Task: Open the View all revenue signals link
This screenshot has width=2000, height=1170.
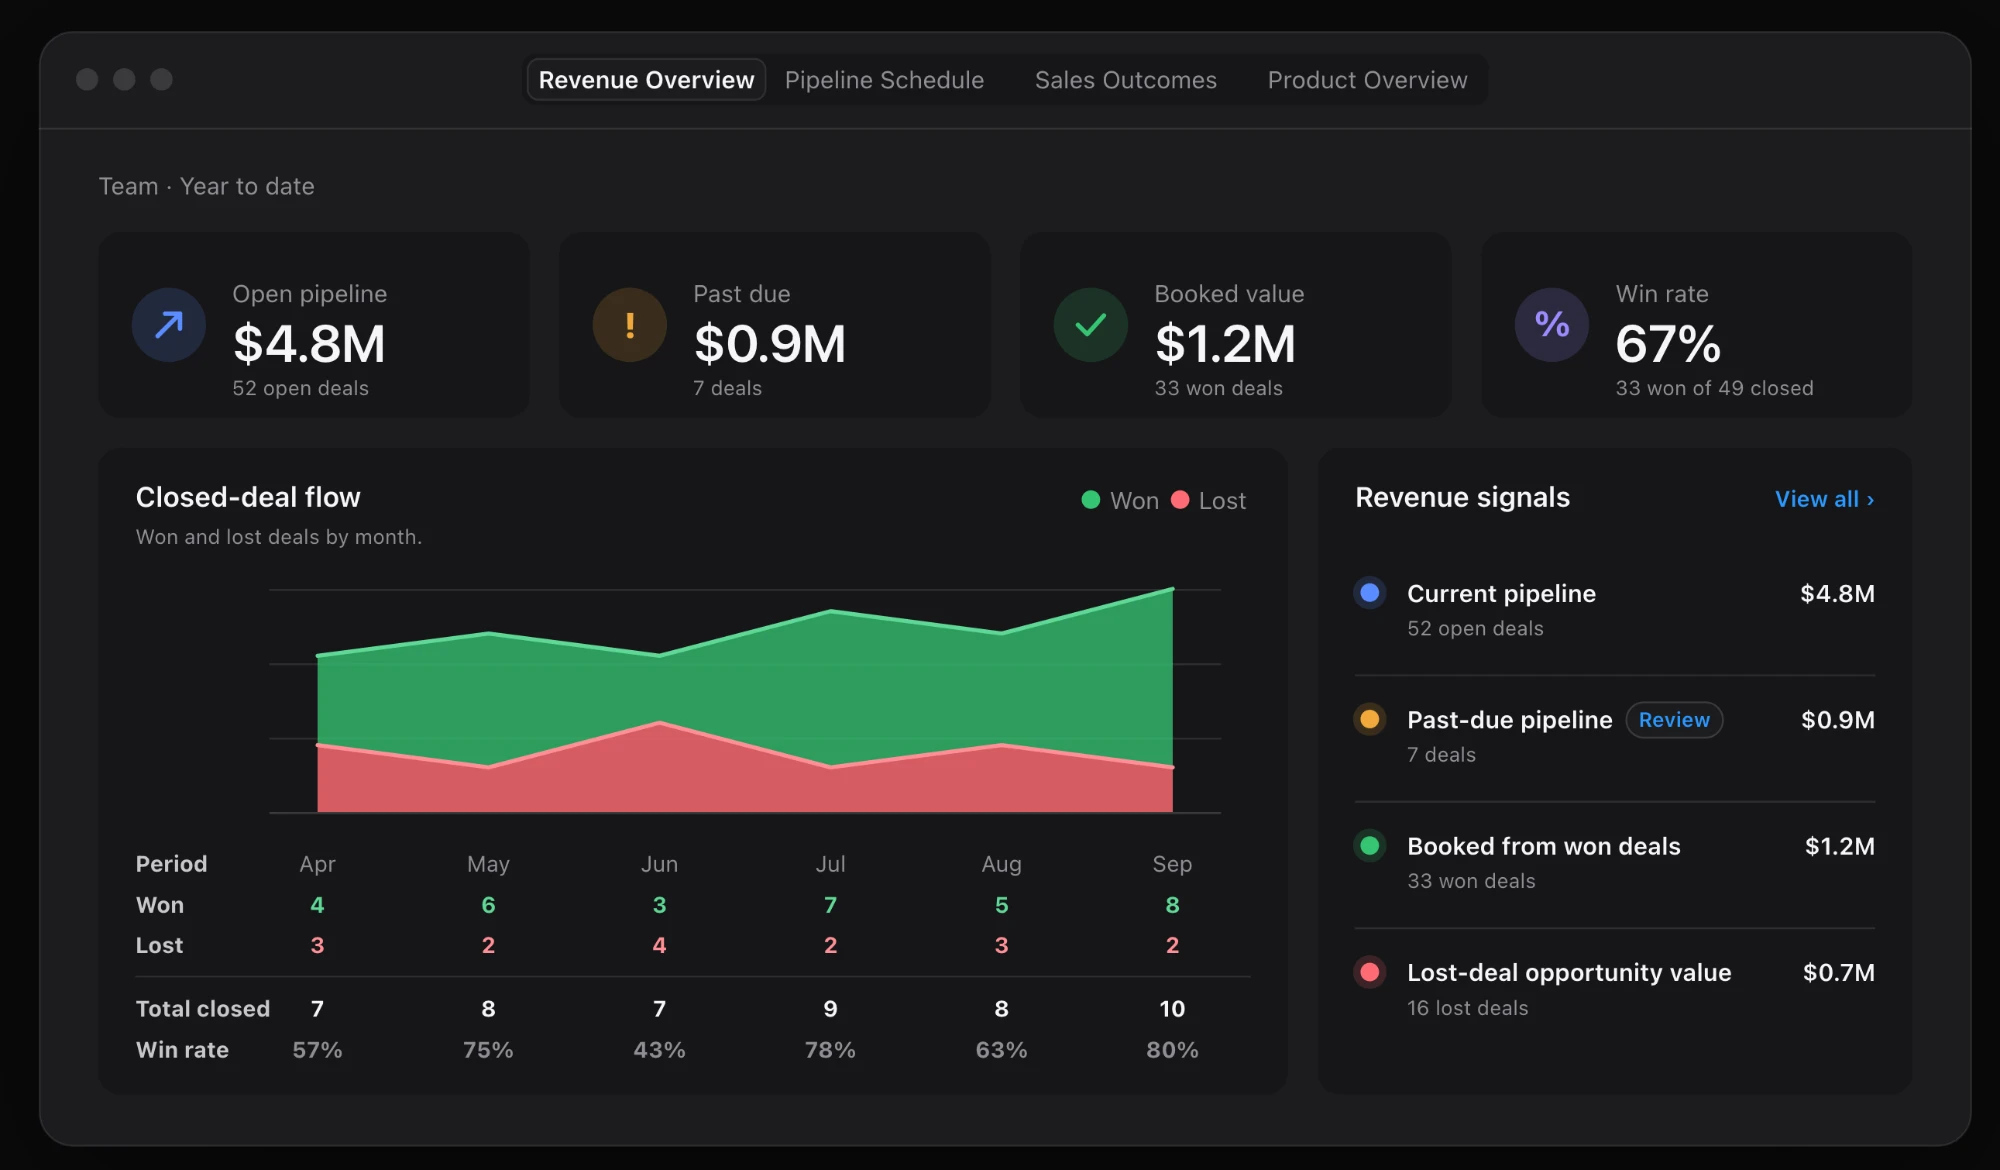Action: 1825,499
